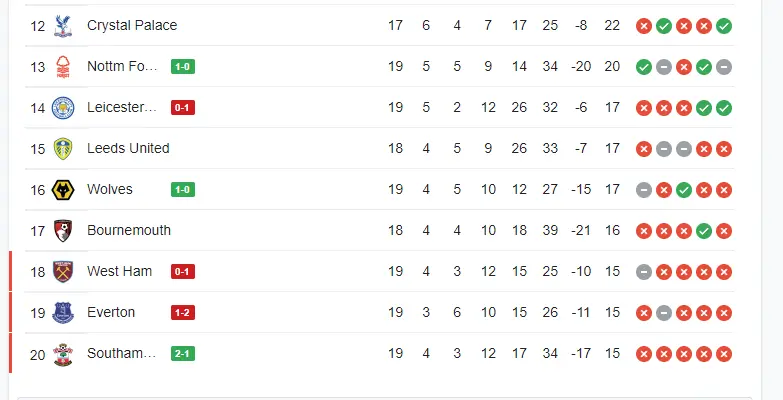Image resolution: width=783 pixels, height=400 pixels.
Task: Click West Ham's 0-1 score badge
Action: pos(182,272)
